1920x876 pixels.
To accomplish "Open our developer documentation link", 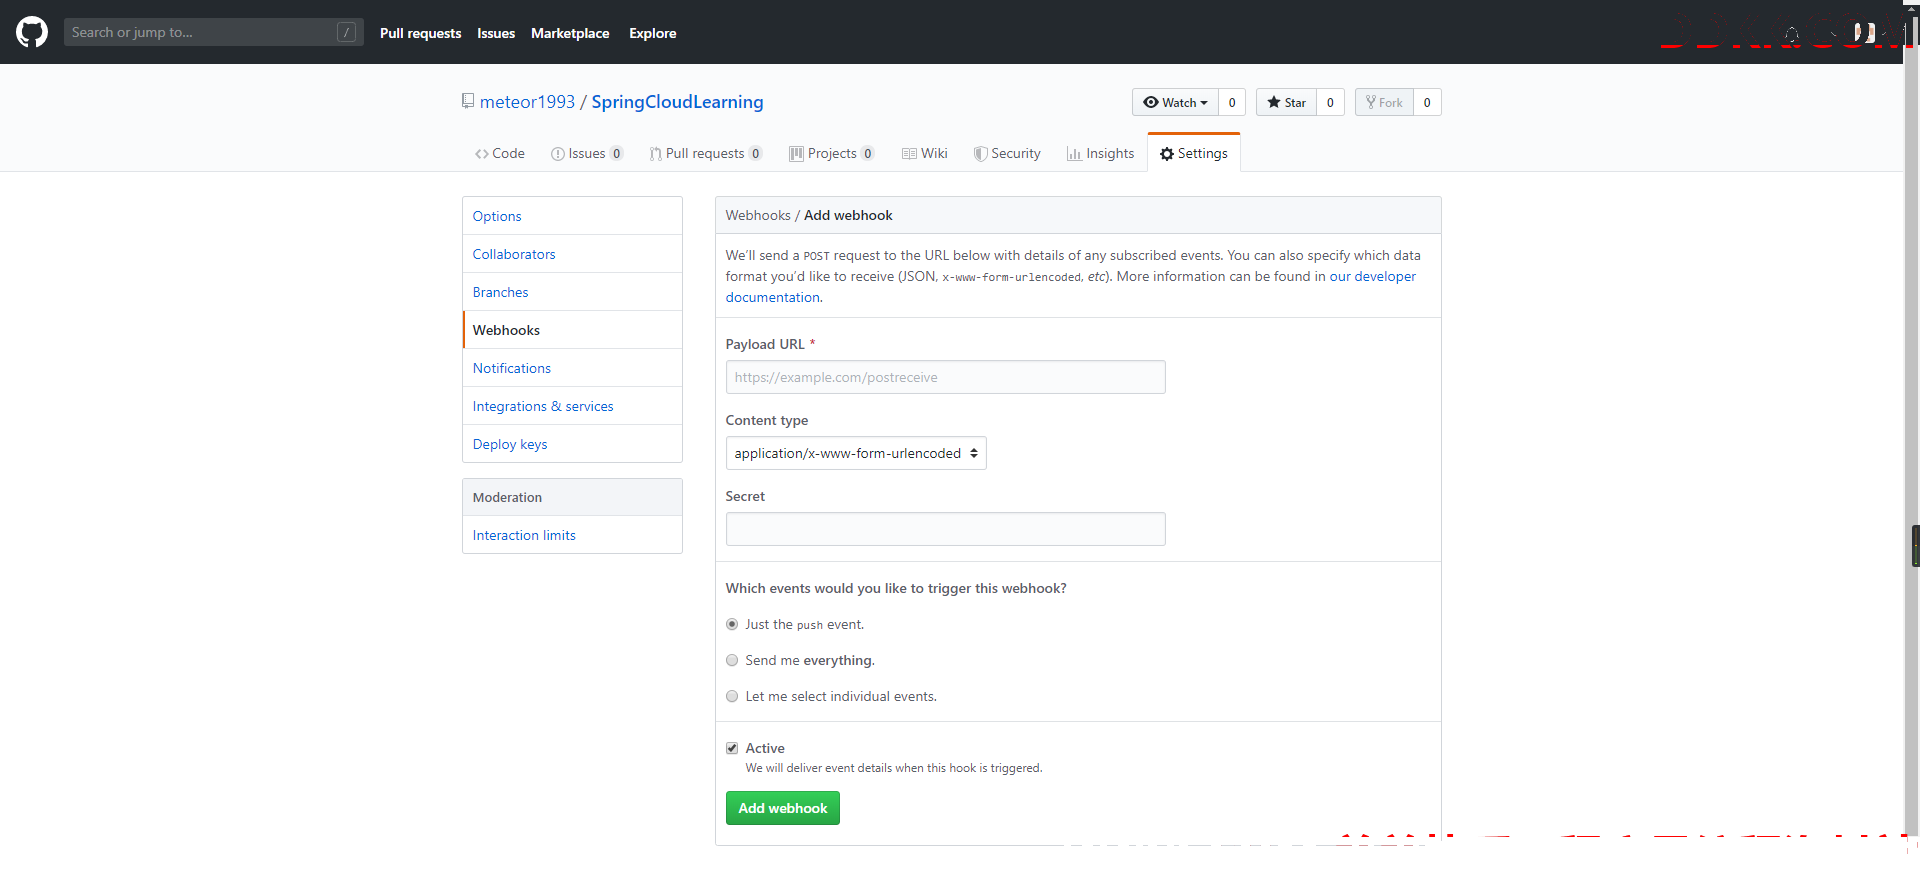I will coord(1372,276).
